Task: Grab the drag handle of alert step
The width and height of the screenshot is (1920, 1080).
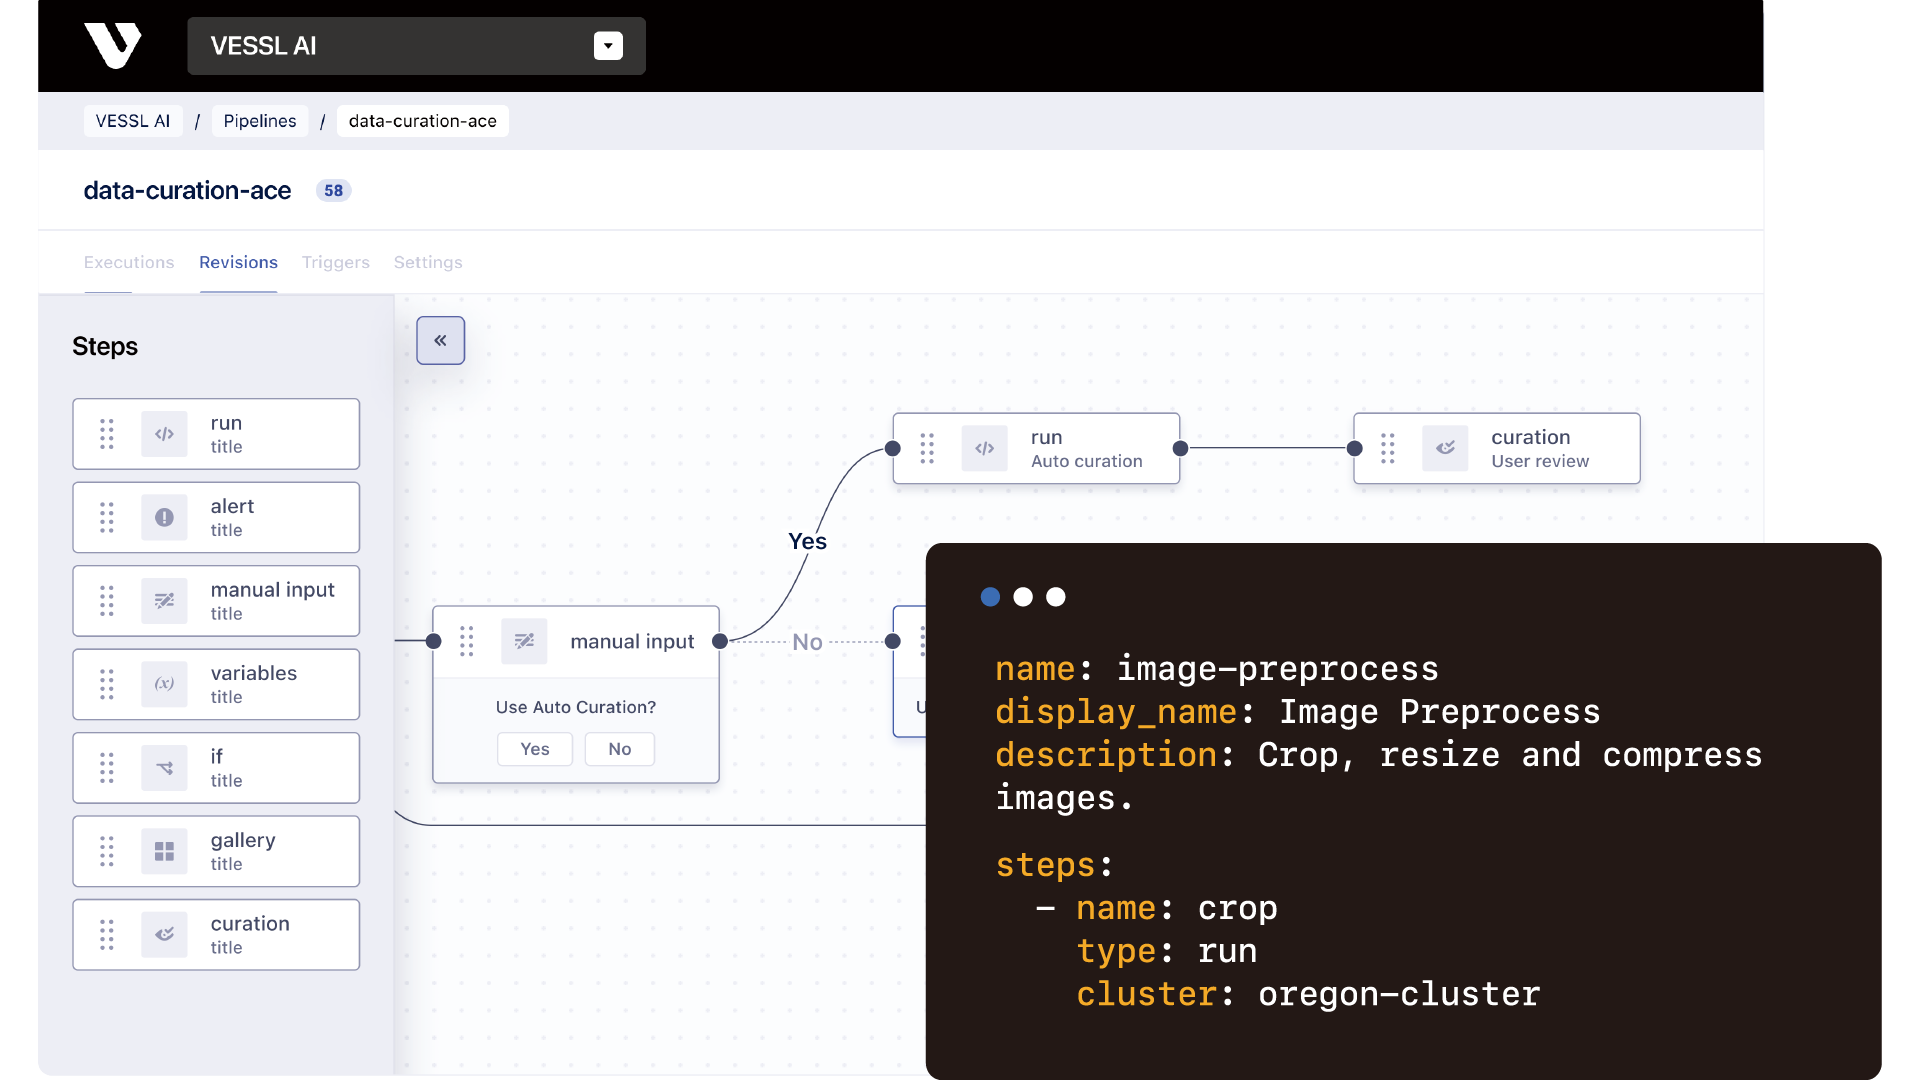Action: (107, 517)
